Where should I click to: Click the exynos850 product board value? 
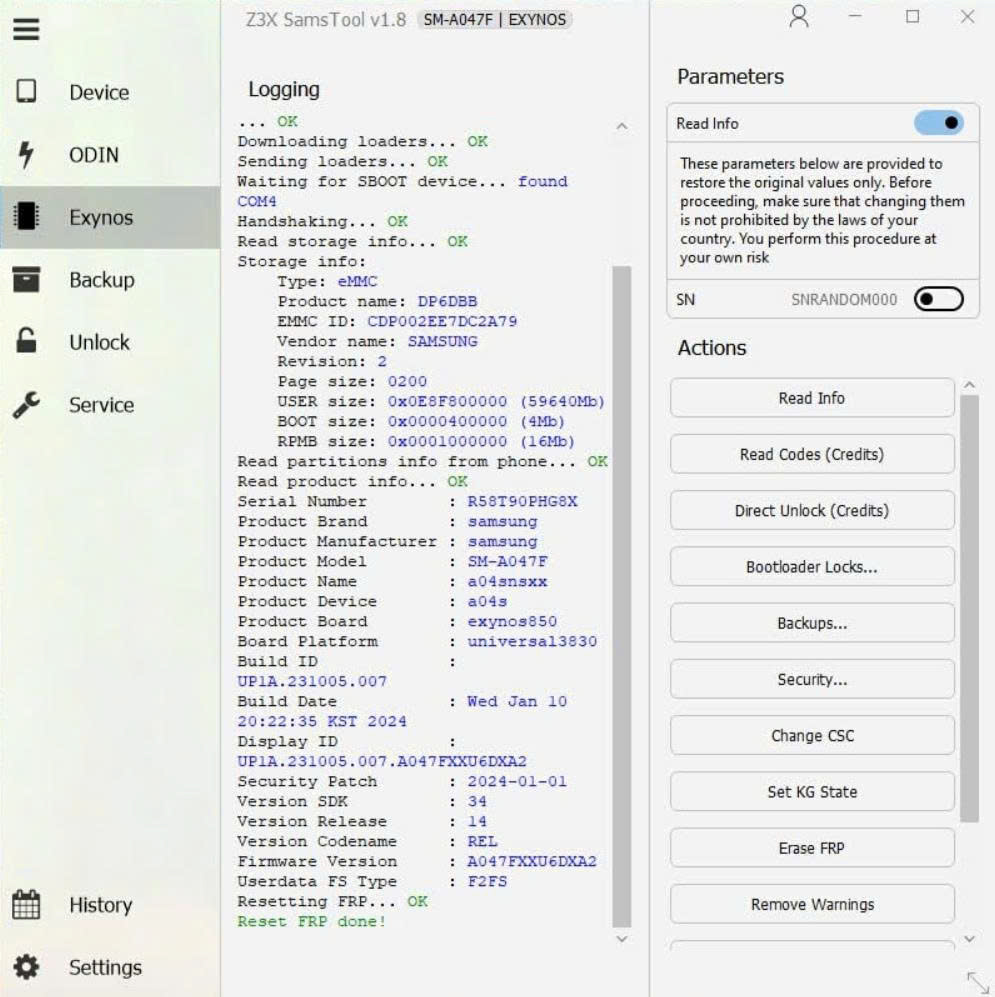[512, 621]
